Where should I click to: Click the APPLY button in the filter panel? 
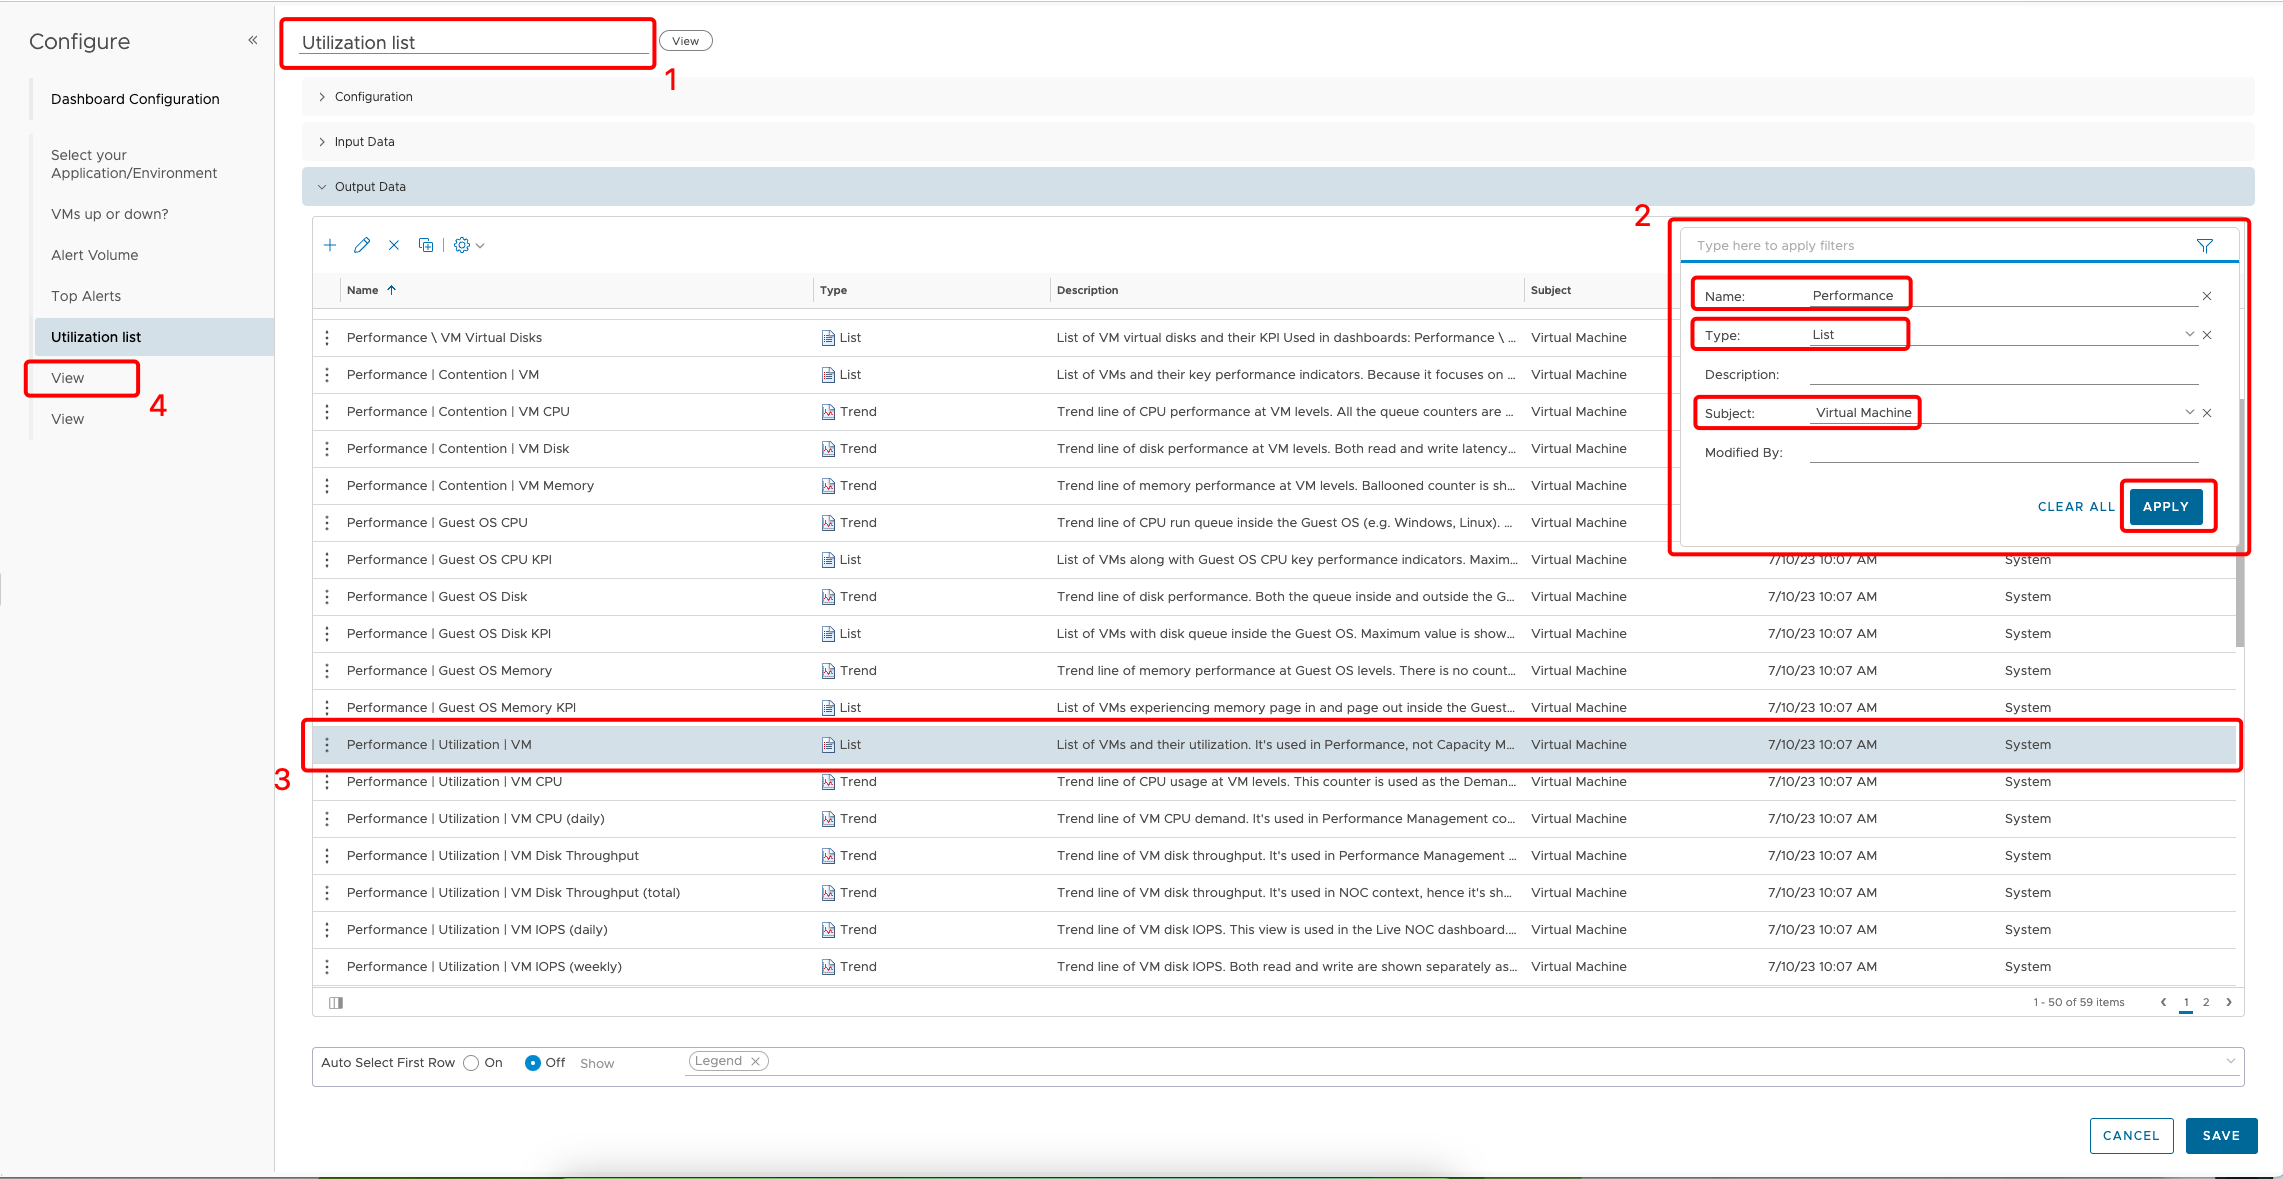pyautogui.click(x=2166, y=506)
